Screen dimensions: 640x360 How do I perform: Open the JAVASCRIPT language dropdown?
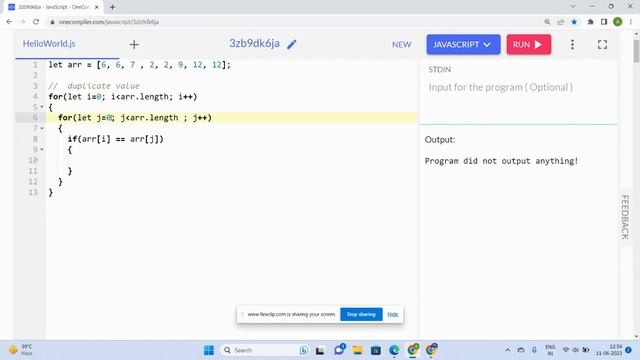pos(463,44)
